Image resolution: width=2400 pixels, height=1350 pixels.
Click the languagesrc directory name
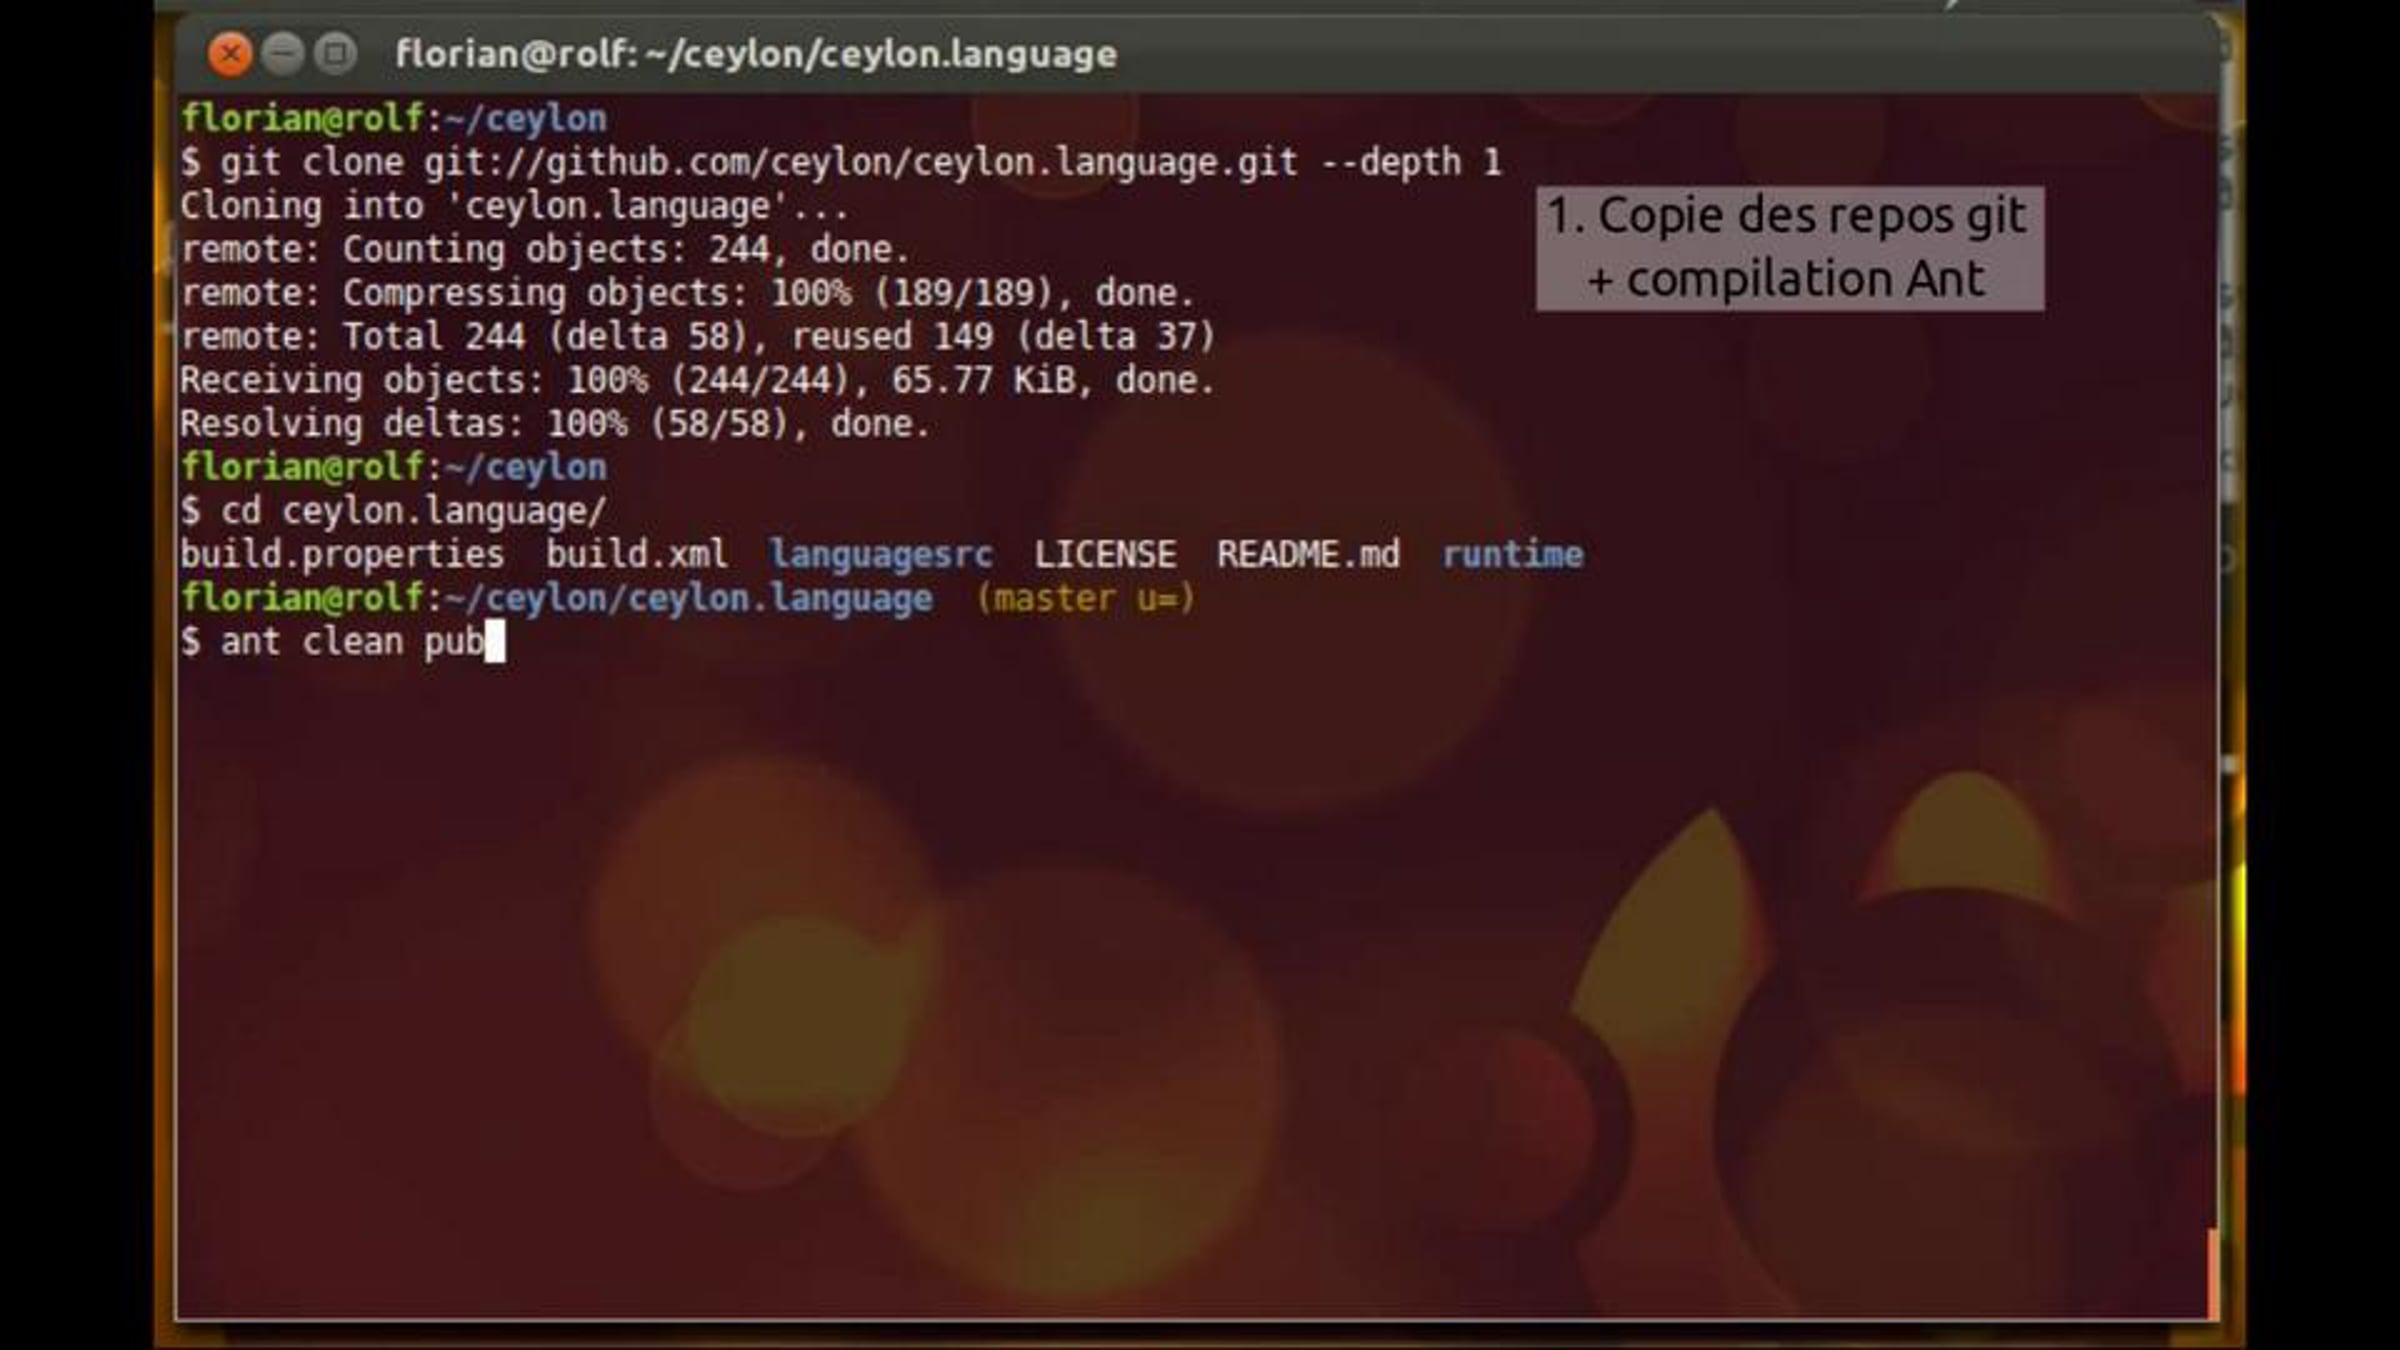(880, 555)
